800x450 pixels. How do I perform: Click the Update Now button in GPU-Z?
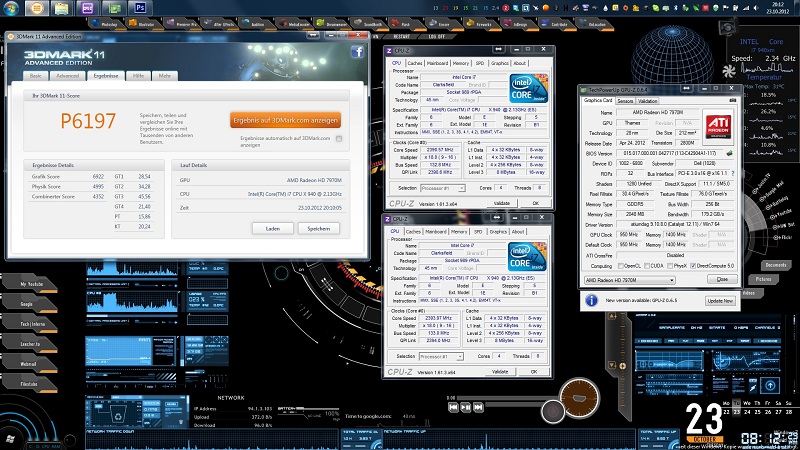(720, 301)
